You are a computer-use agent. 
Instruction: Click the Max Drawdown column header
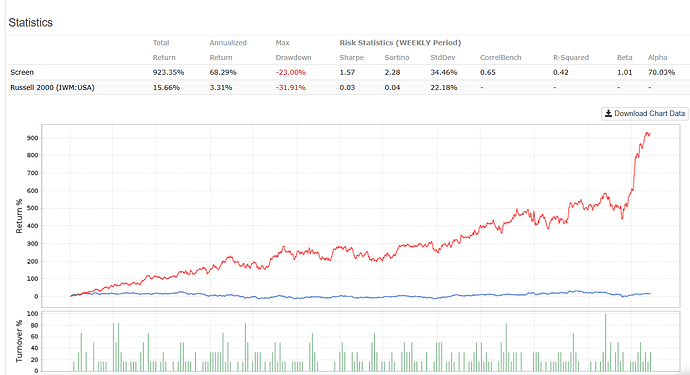pyautogui.click(x=293, y=50)
